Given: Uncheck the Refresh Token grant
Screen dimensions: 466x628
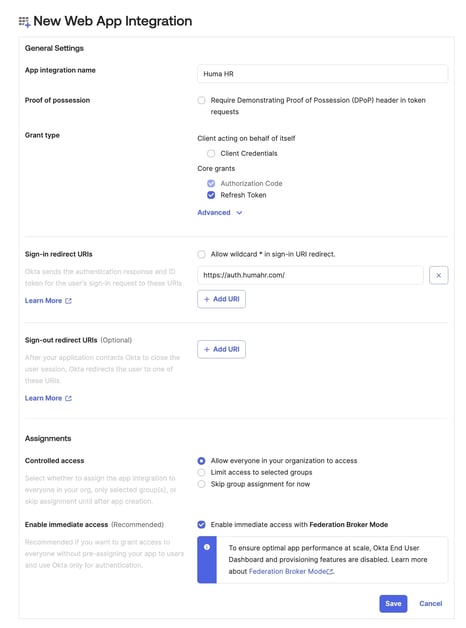Looking at the screenshot, I should [211, 195].
